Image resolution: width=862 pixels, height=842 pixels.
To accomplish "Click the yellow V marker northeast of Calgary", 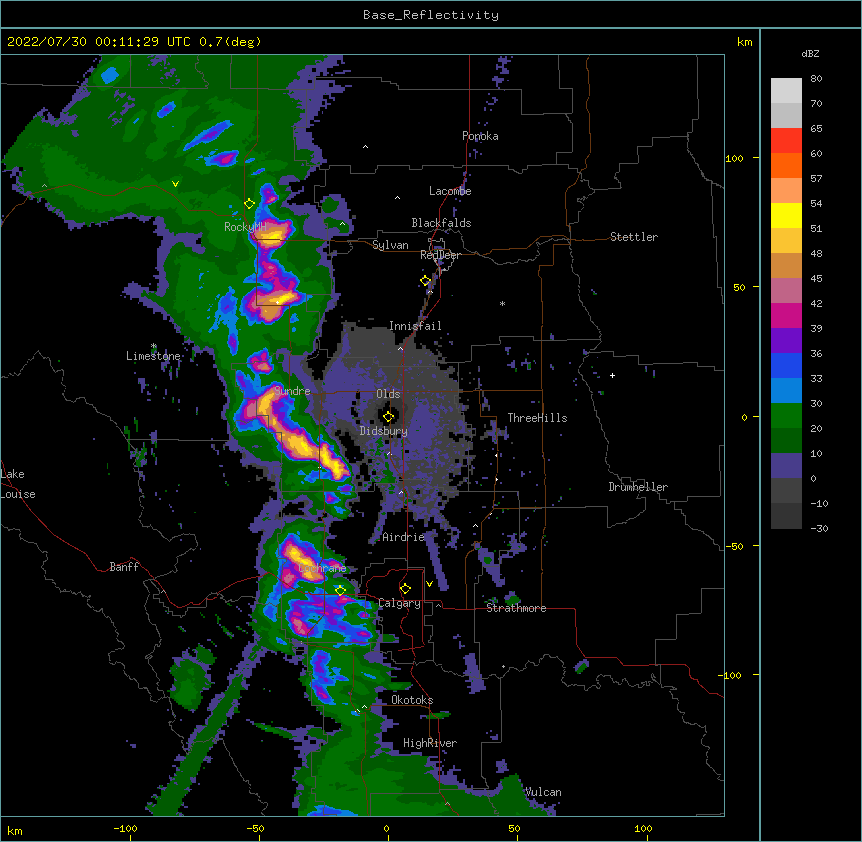I will [x=429, y=584].
